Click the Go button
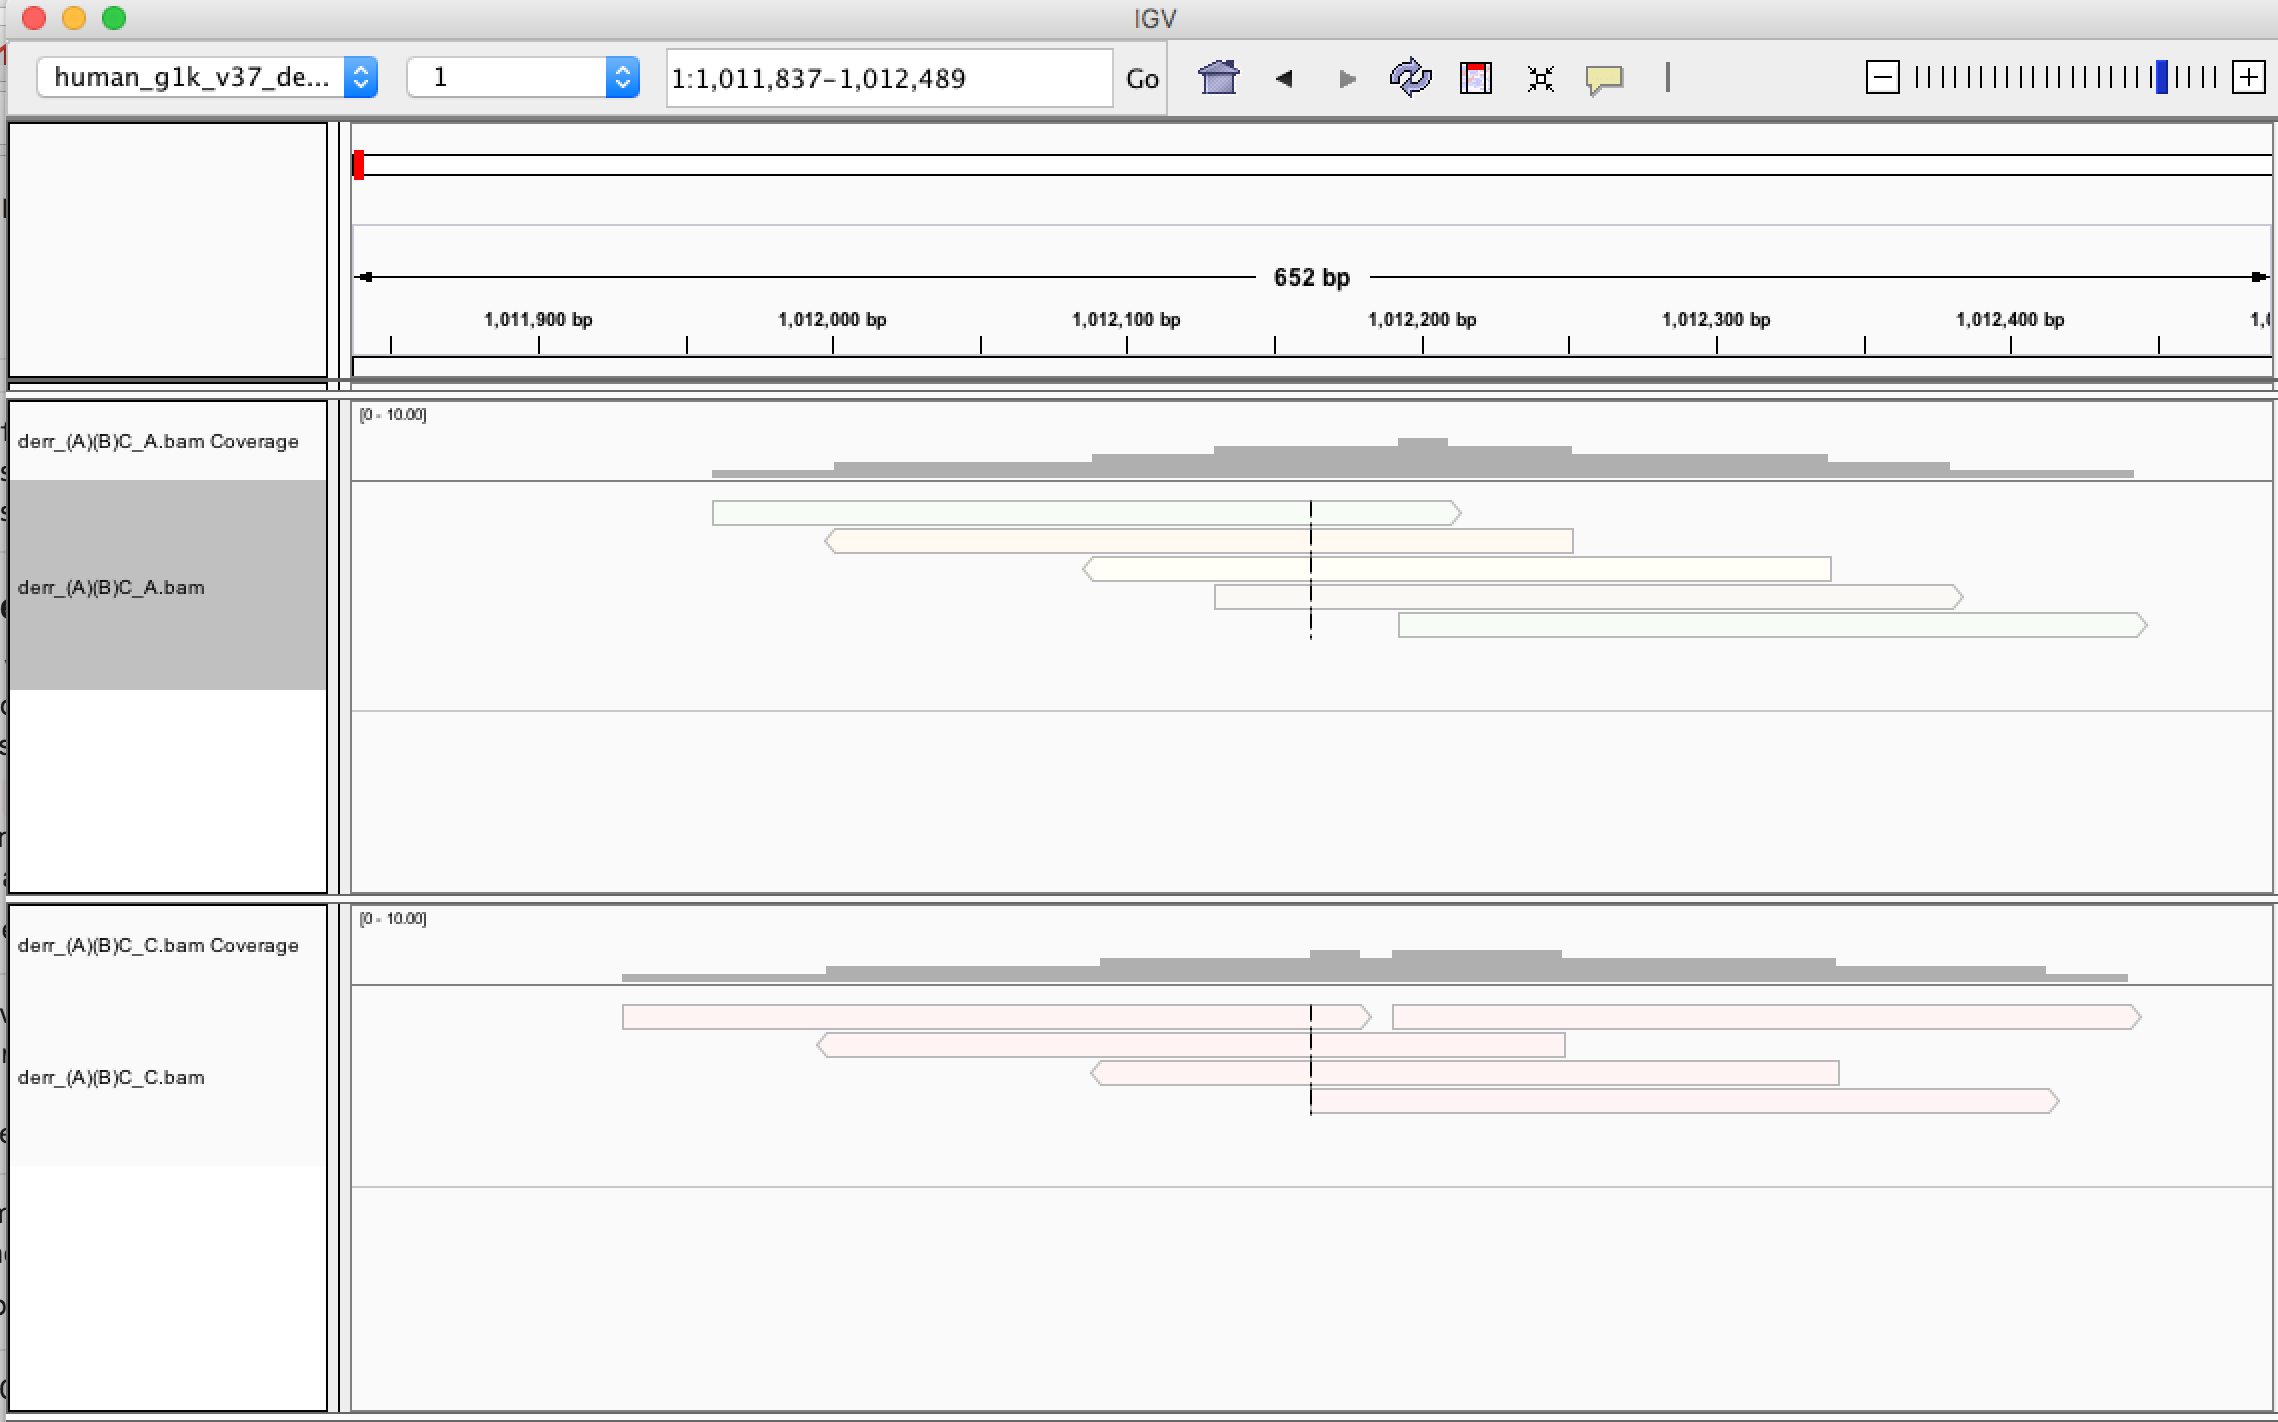The height and width of the screenshot is (1422, 2278). [1142, 78]
